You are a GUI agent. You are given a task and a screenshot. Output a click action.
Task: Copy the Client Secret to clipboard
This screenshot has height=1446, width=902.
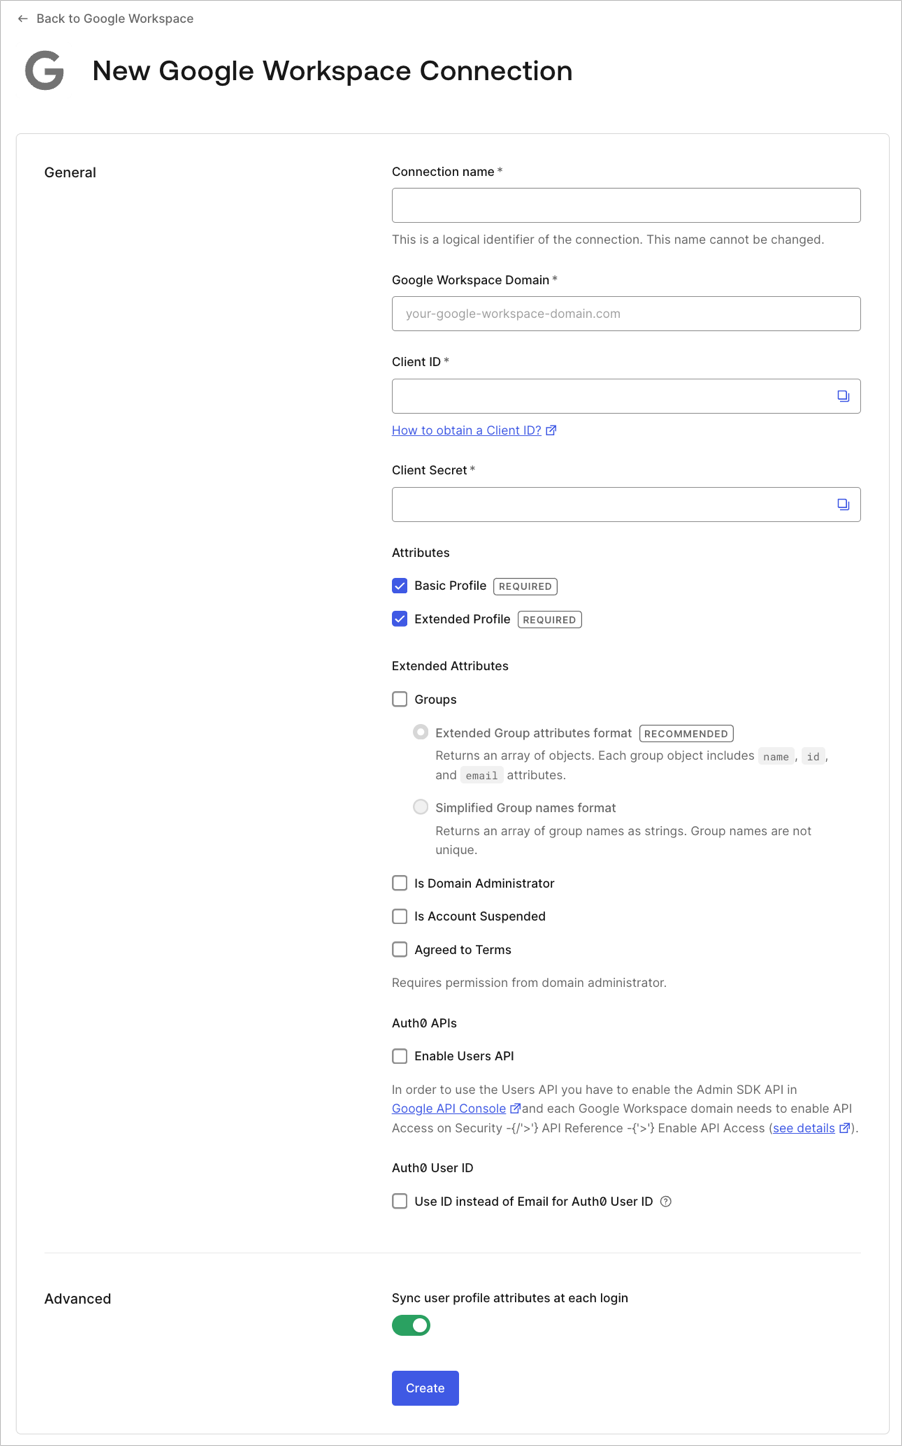843,504
